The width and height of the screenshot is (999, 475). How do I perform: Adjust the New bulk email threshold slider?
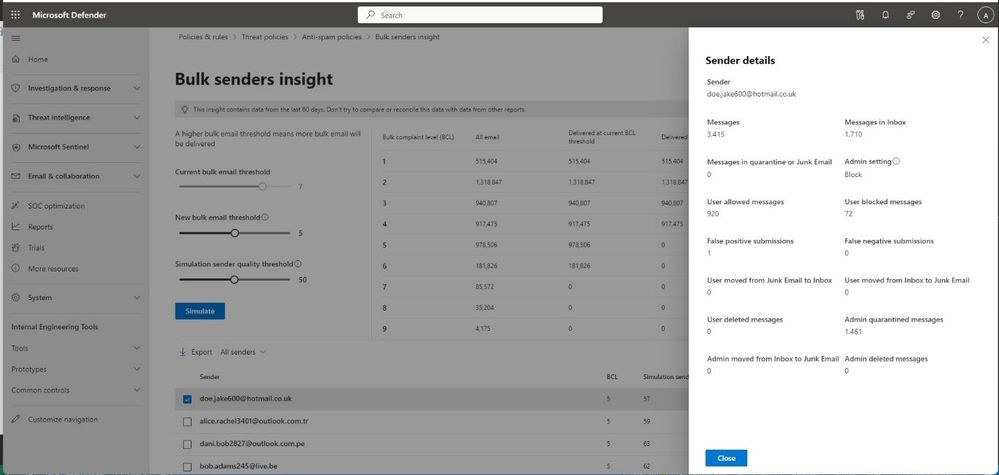234,233
